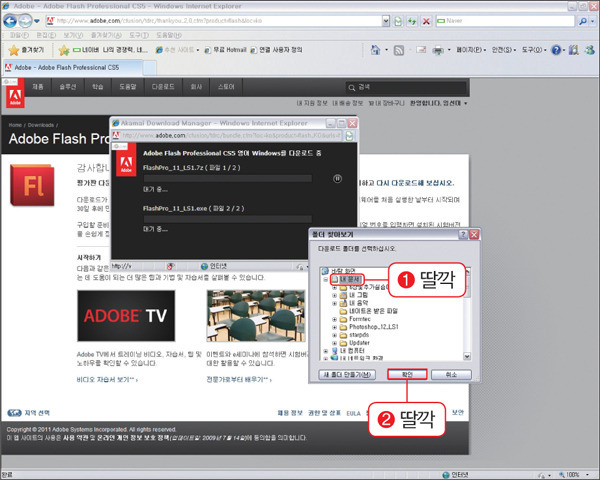600x480 pixels.
Task: Open the 도구(T) menu
Action: 139,35
